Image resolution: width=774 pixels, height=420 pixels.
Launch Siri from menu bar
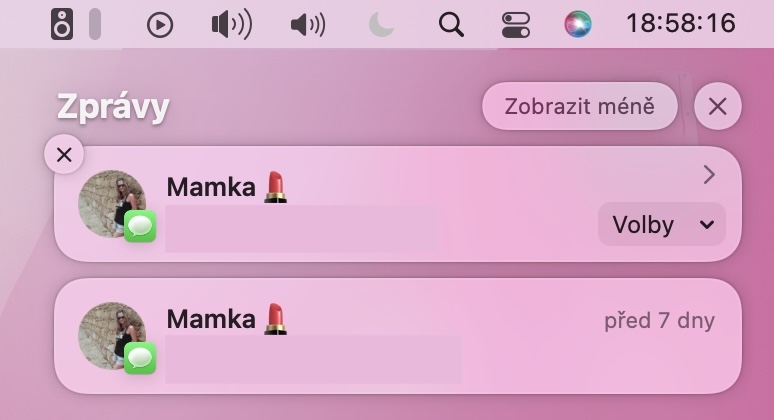(578, 24)
